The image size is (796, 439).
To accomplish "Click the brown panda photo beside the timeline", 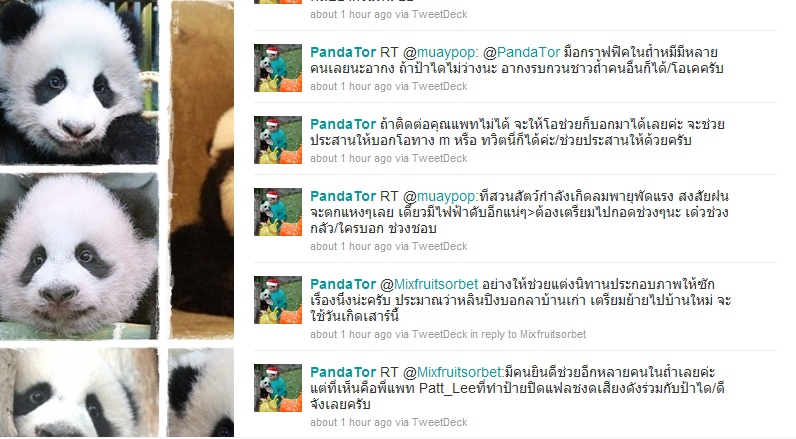I will [x=202, y=169].
